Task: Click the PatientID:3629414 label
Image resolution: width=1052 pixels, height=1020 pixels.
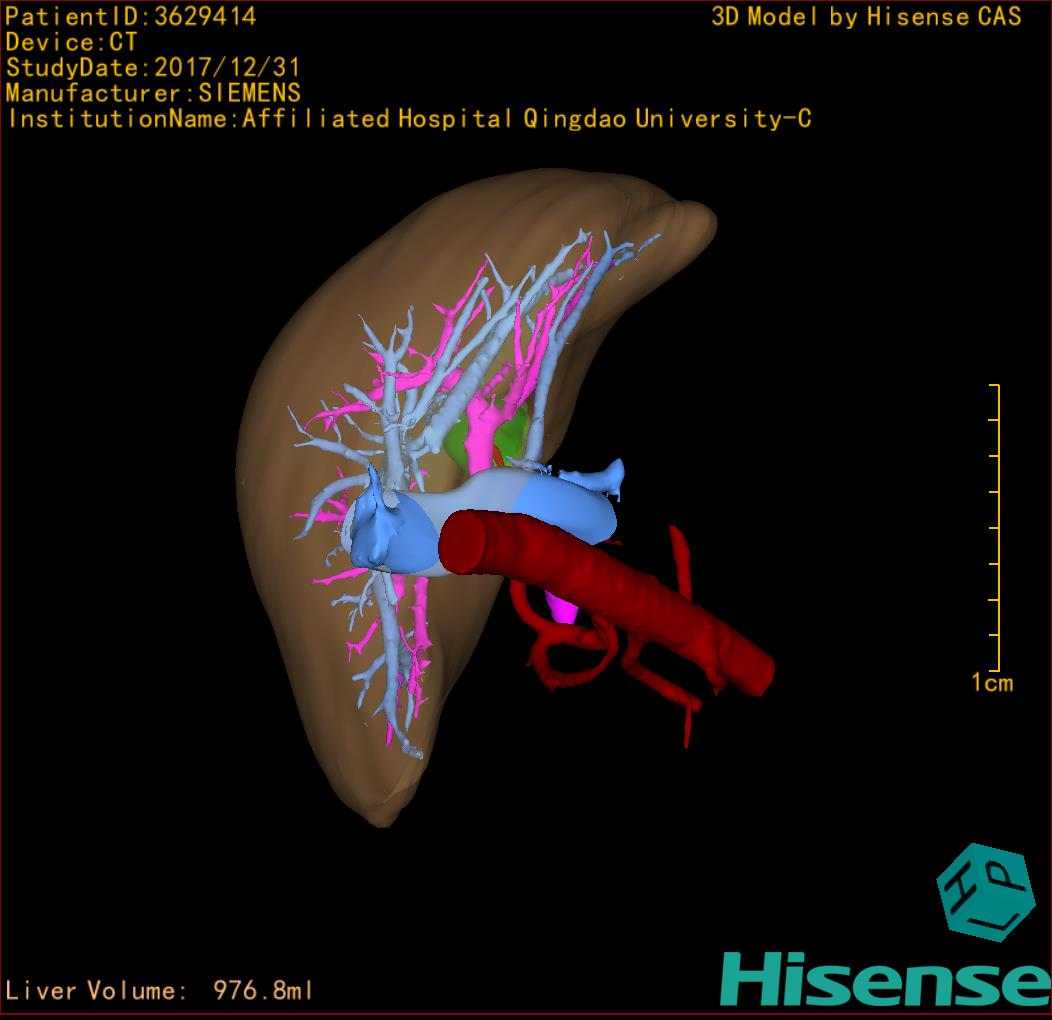Action: [x=131, y=17]
